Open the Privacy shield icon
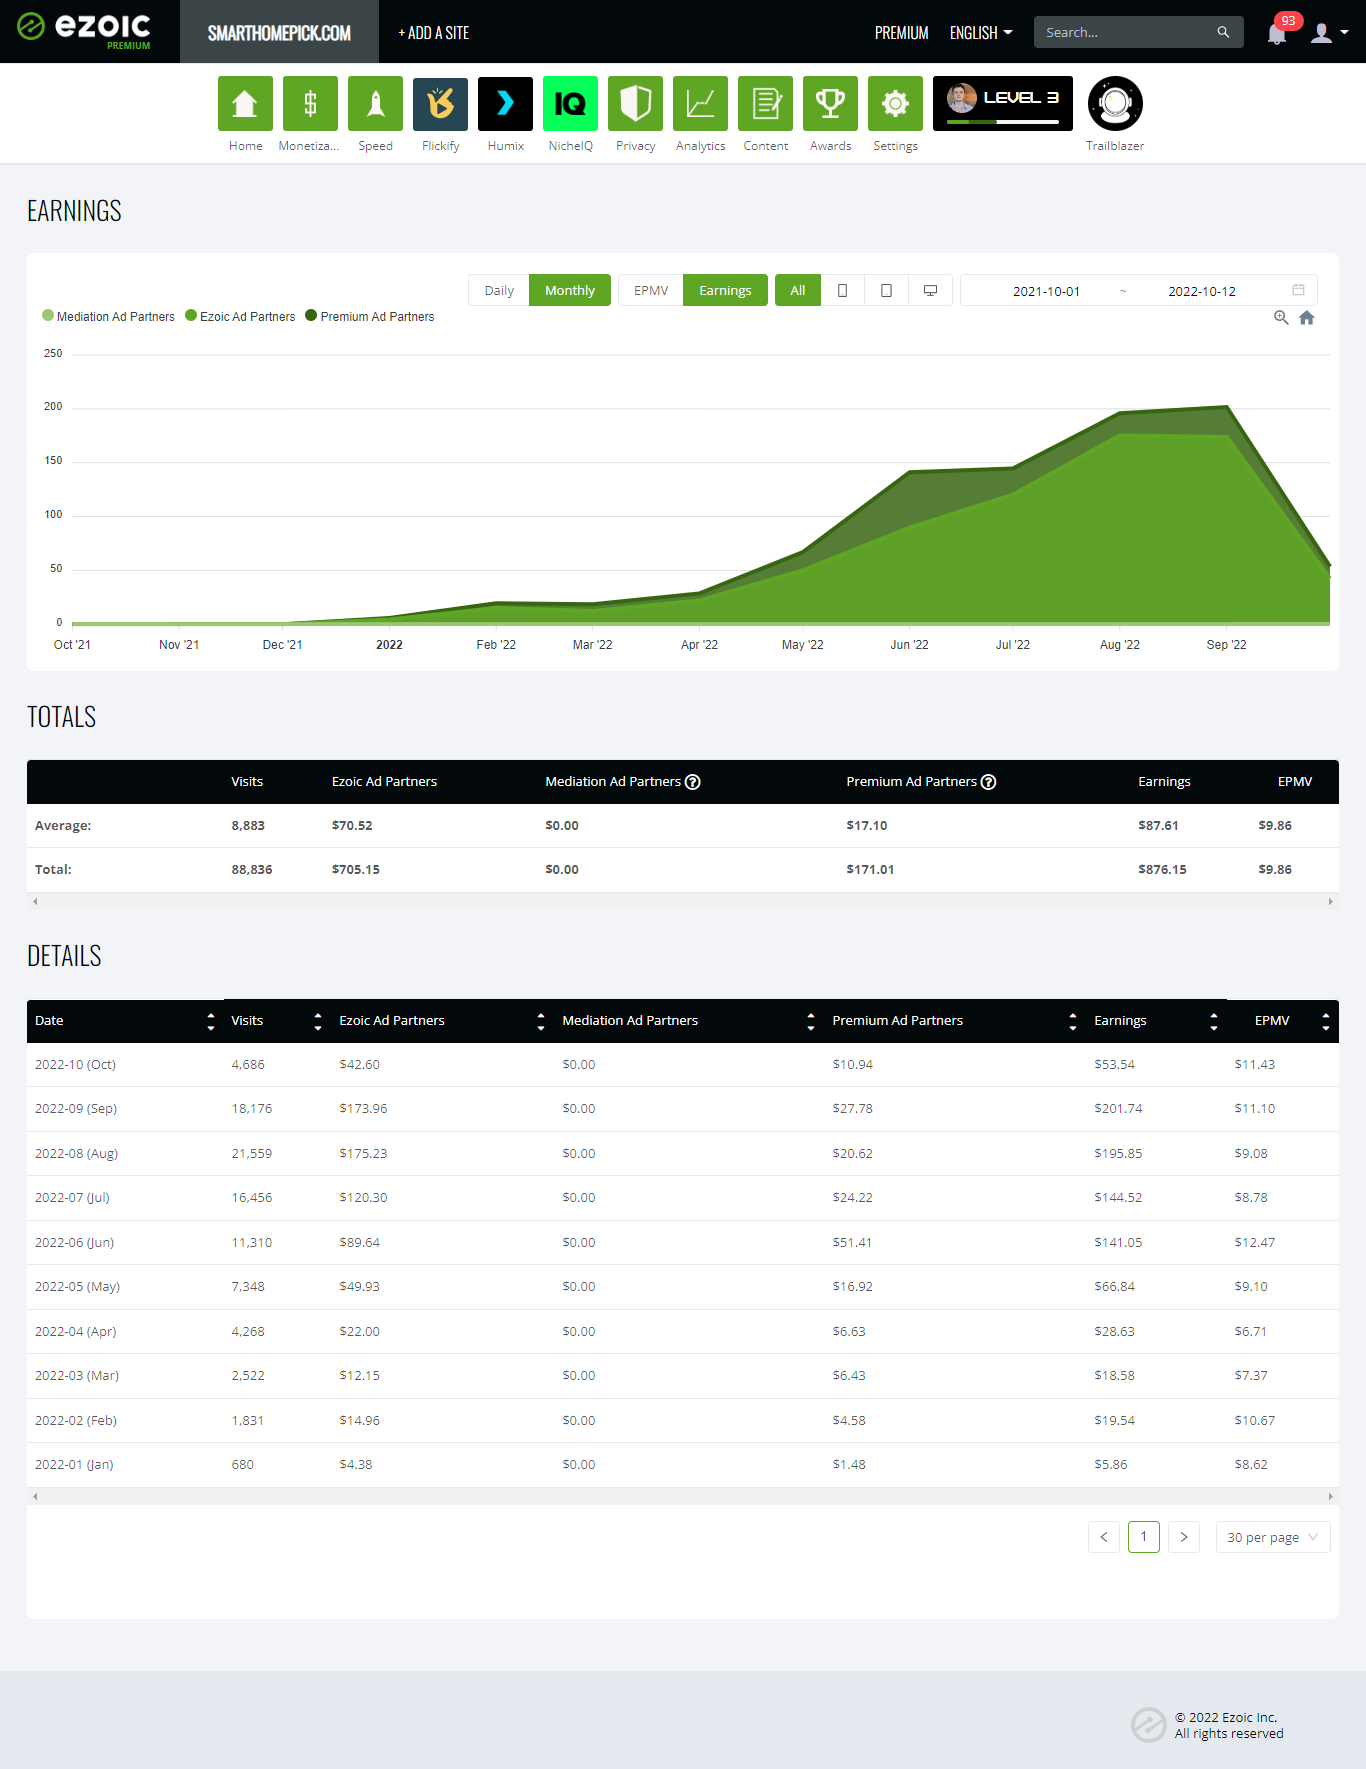 tap(635, 104)
